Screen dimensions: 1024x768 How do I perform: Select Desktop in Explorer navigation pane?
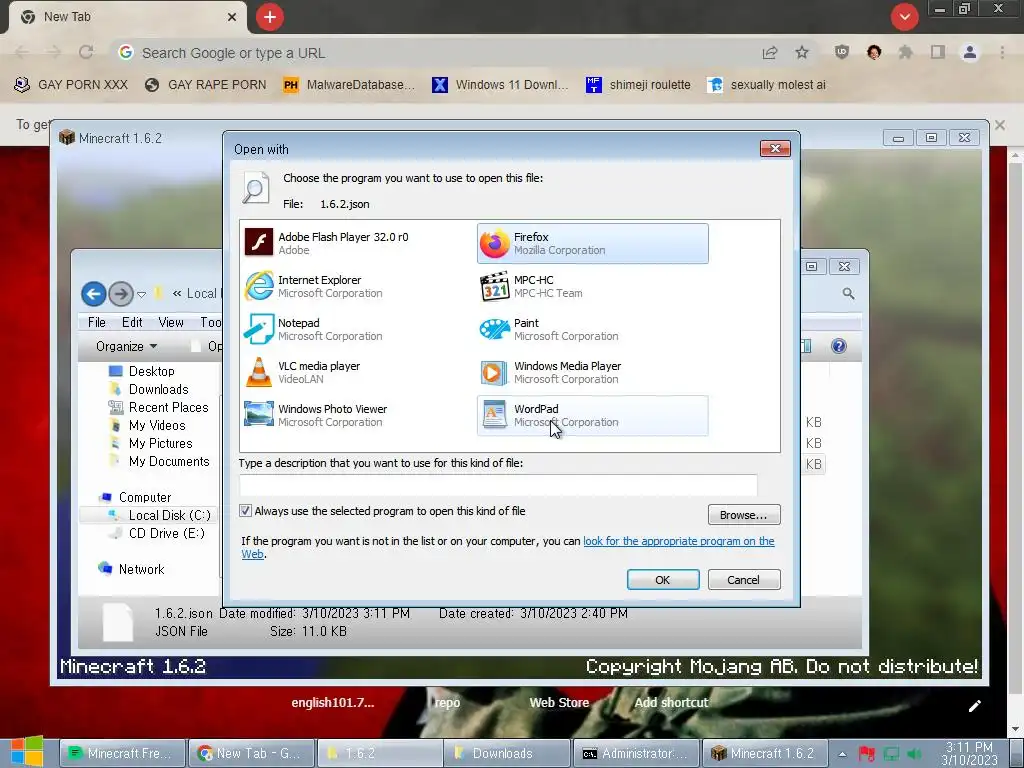coord(152,371)
